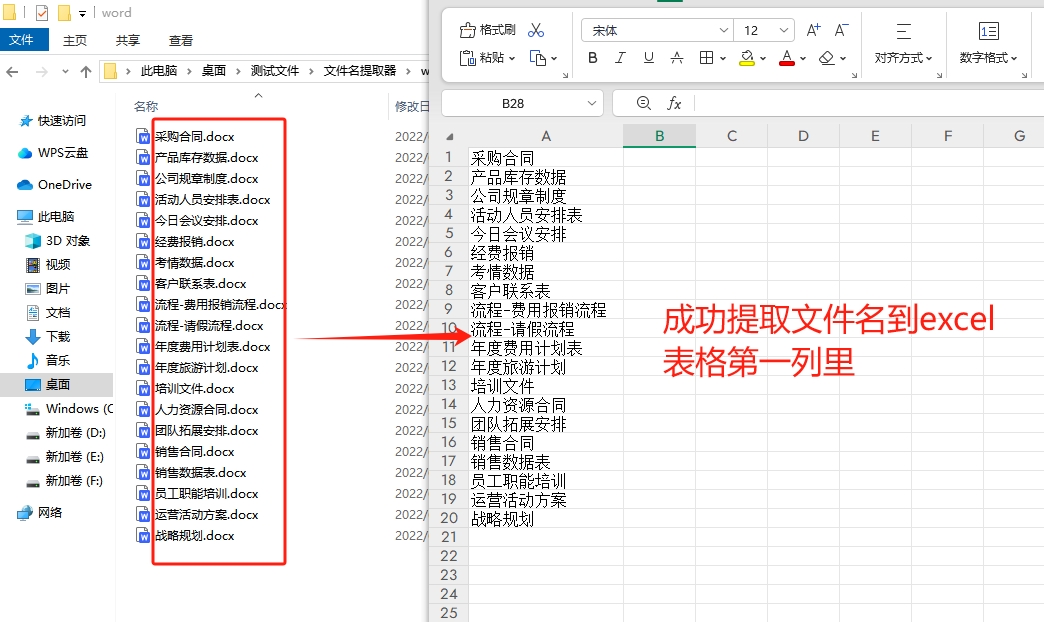This screenshot has width=1044, height=622.
Task: Open recent locations dropdown in Explorer
Action: (x=65, y=71)
